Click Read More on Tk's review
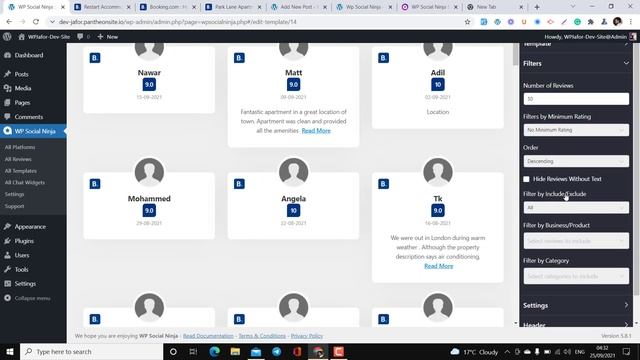 (x=438, y=266)
